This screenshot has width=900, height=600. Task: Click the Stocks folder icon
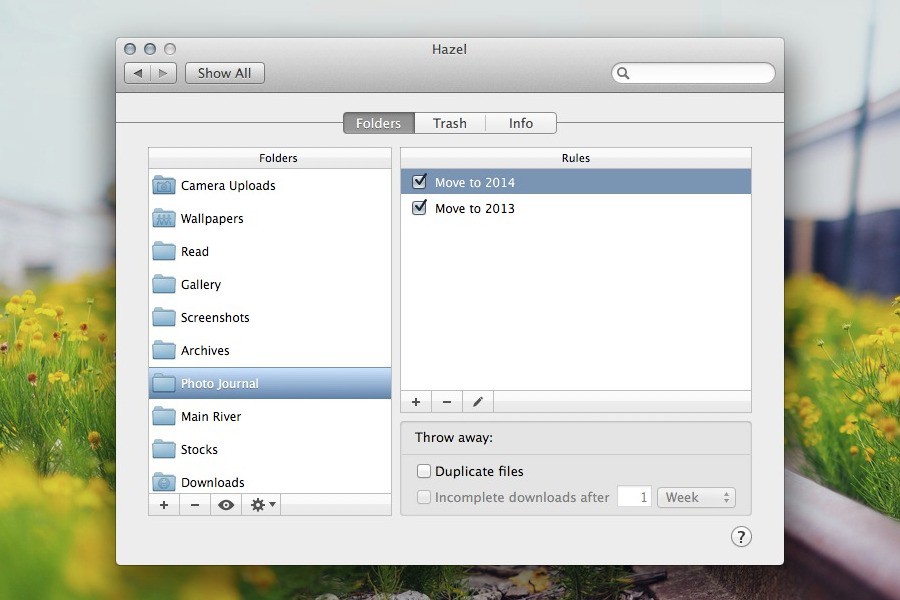point(164,450)
